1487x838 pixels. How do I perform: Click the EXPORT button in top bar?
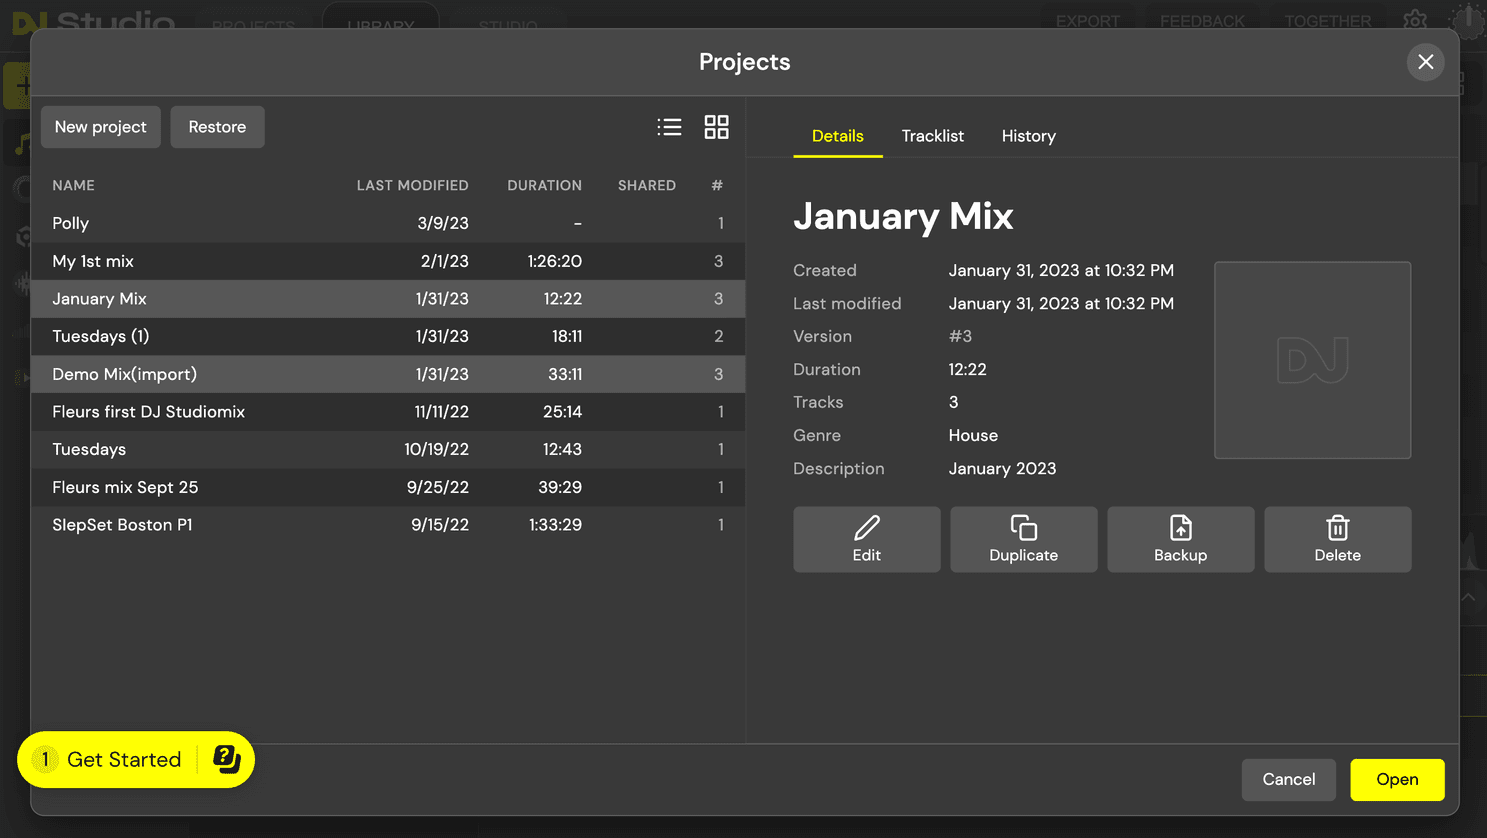coord(1087,21)
